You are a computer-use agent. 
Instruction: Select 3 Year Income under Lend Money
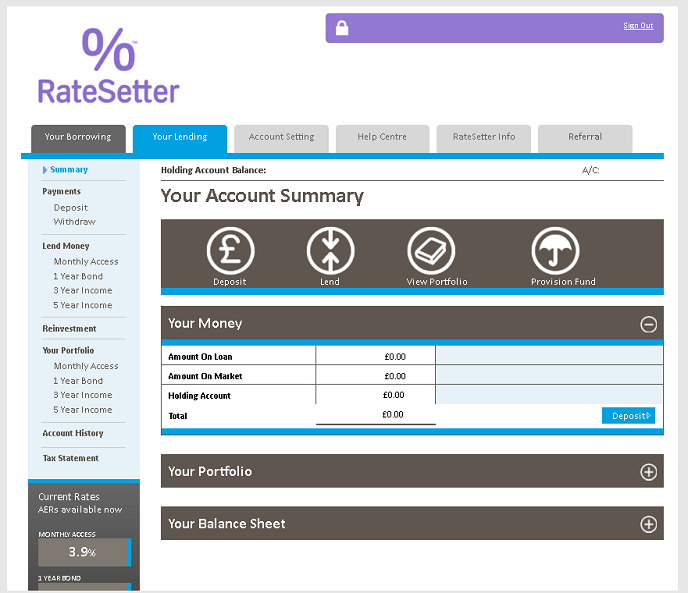click(83, 291)
